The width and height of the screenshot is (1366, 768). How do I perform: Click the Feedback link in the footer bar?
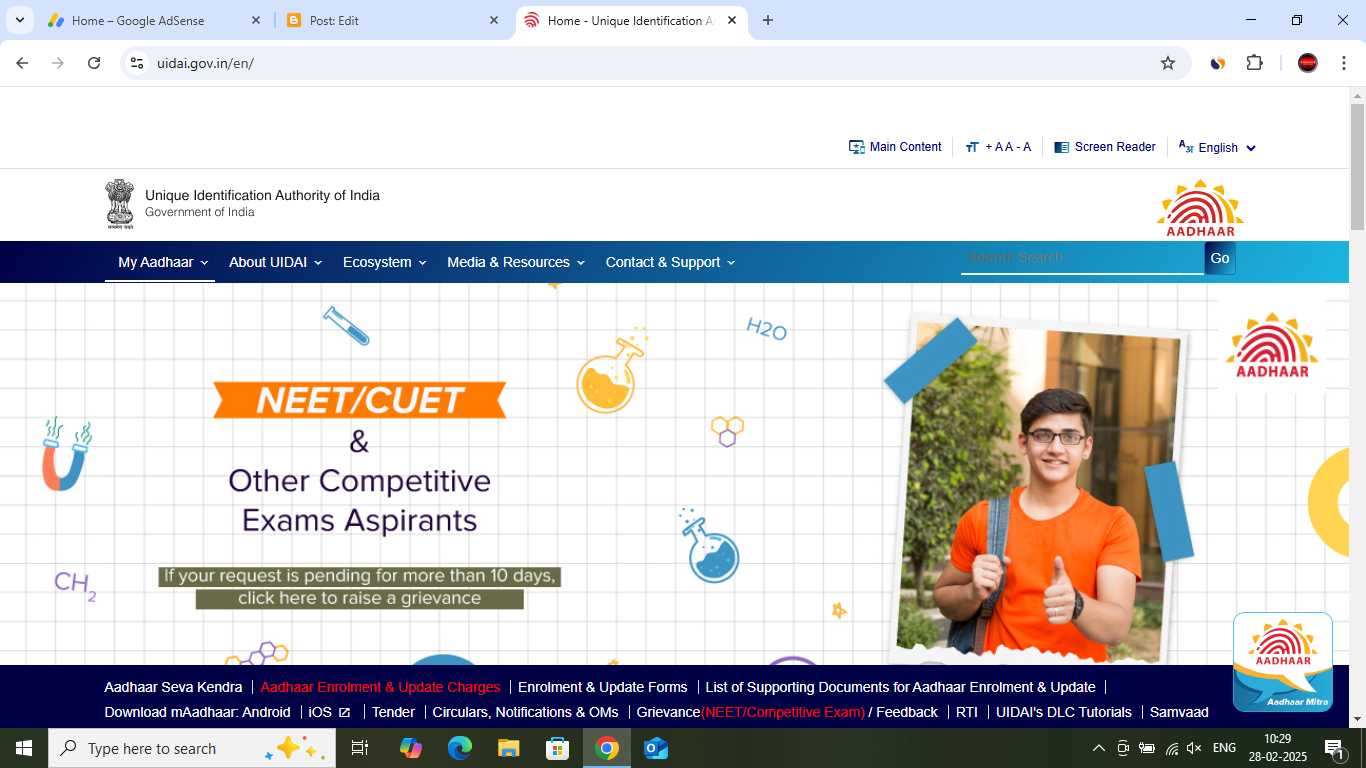coord(907,712)
